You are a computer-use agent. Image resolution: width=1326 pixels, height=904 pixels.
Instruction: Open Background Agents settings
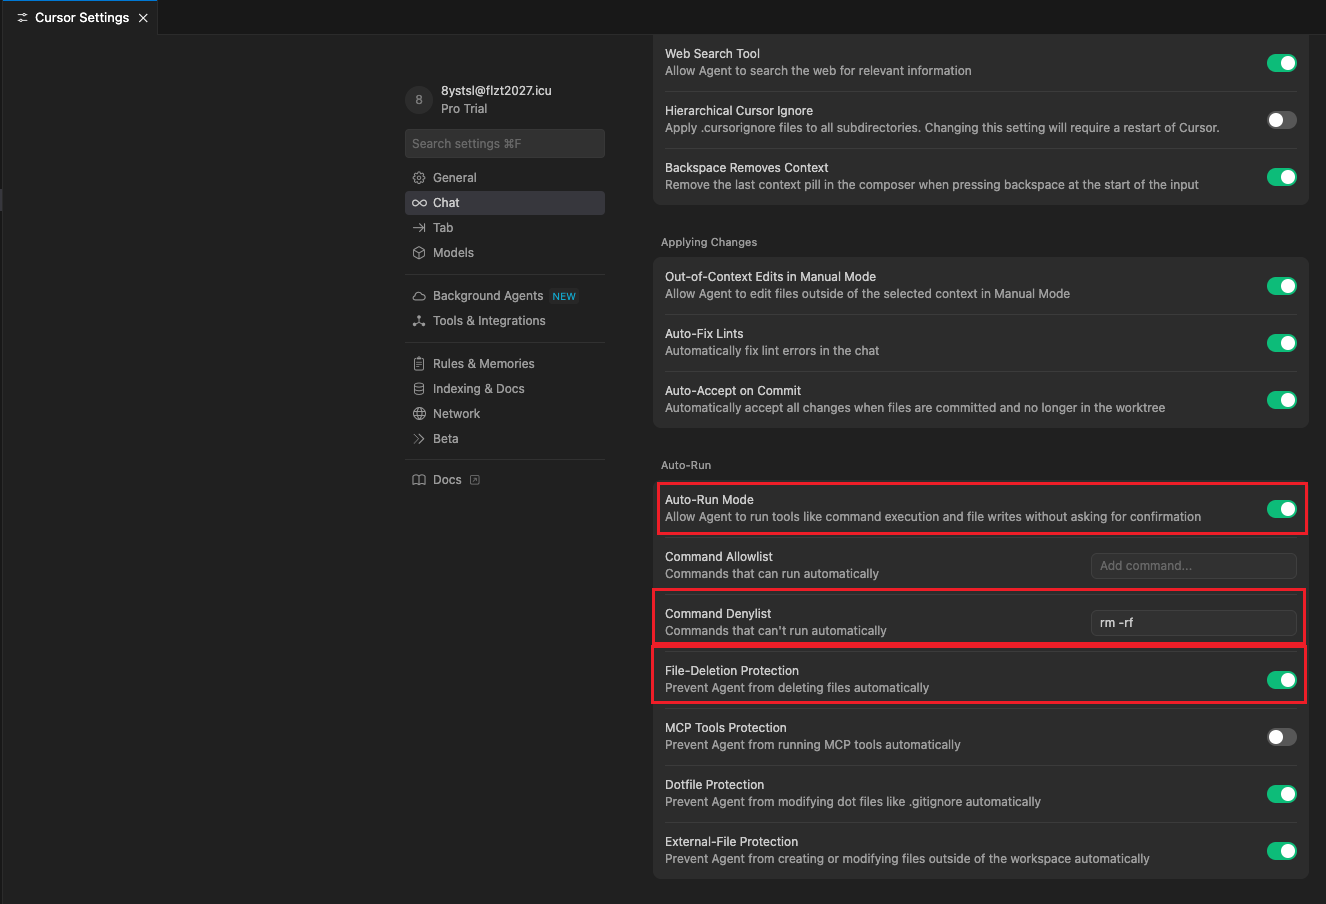pyautogui.click(x=505, y=296)
